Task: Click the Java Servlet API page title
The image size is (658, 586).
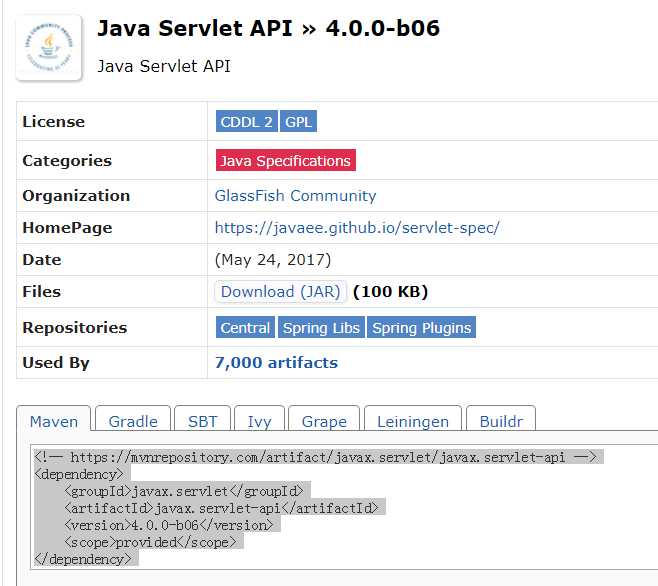Action: [268, 28]
